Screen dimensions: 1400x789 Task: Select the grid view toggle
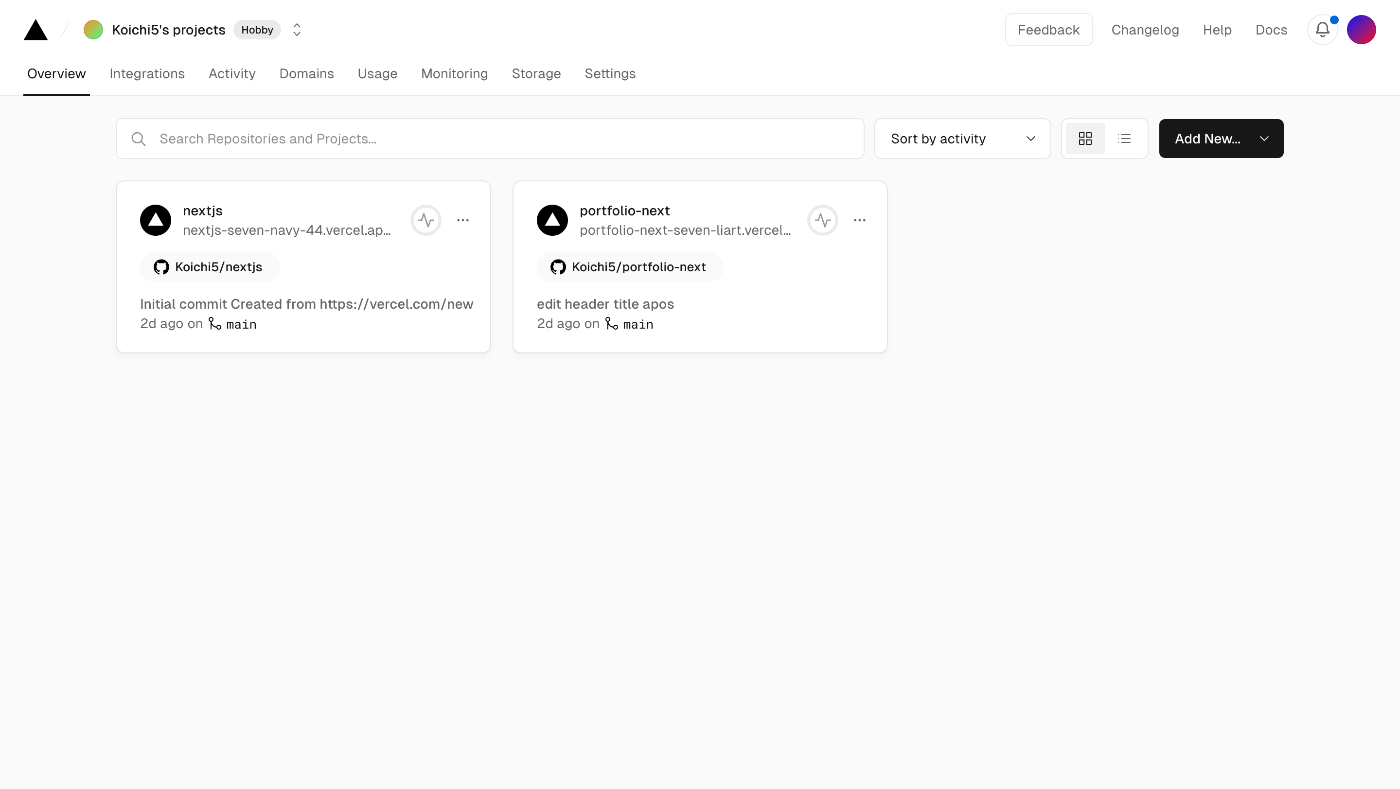[1085, 139]
